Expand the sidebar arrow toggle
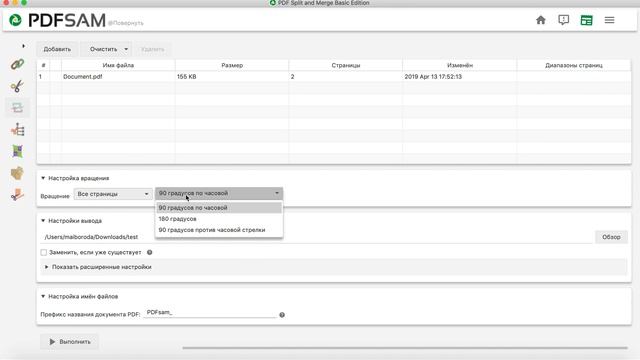 pos(23,46)
